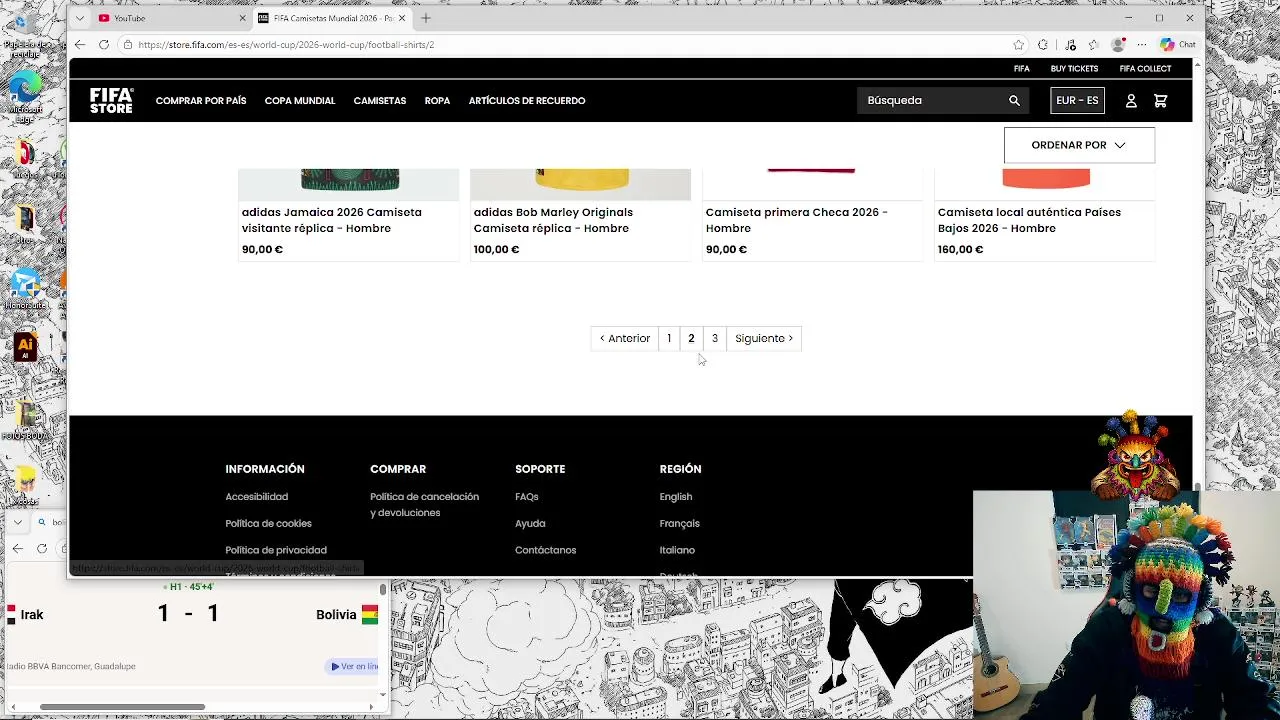Close the FIFA Camisetas Mundial tab

[402, 18]
